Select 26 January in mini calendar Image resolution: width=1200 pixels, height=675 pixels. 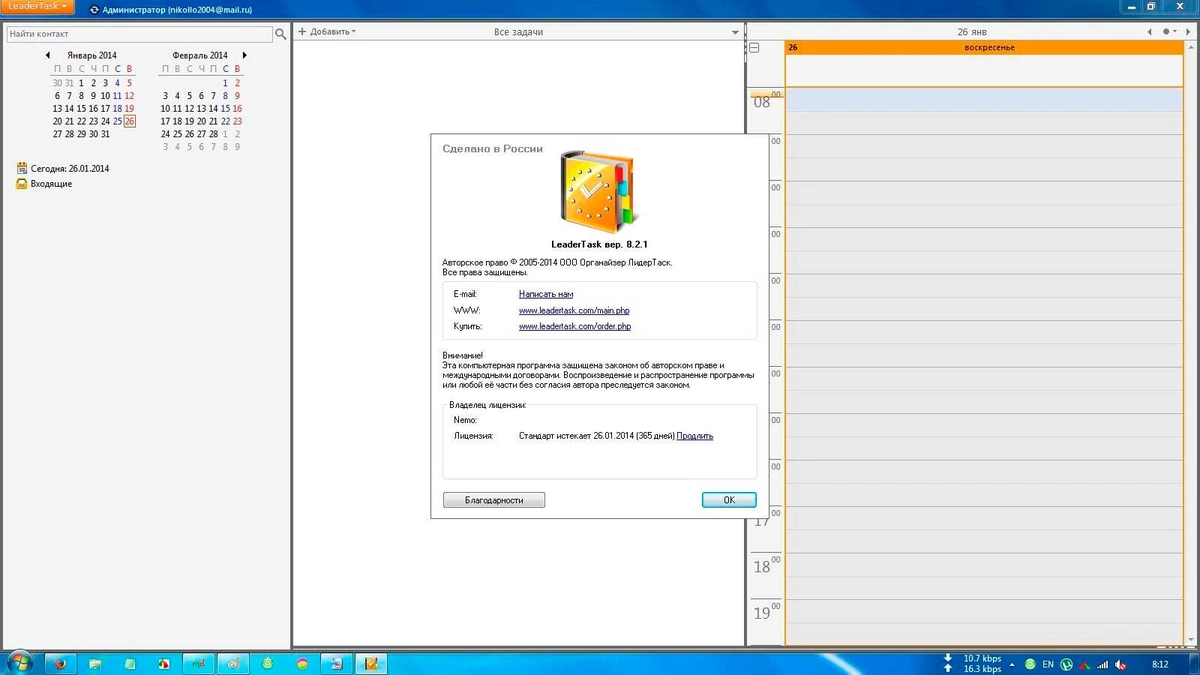coord(129,121)
